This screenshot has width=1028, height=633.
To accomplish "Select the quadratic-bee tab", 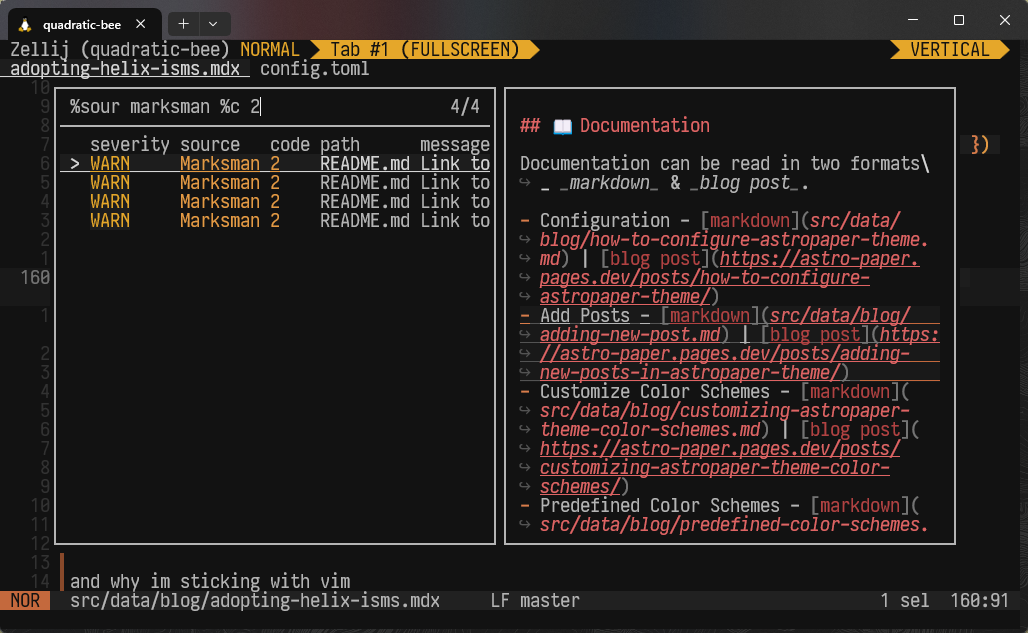I will pos(85,24).
